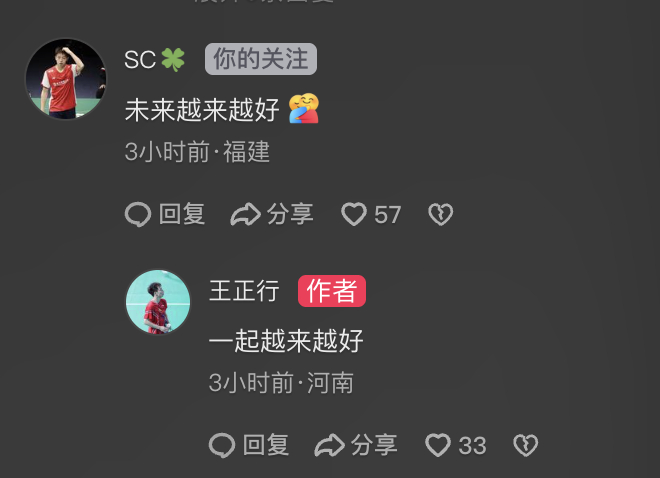This screenshot has height=478, width=660.
Task: Open SC's profile avatar photo
Action: (66, 79)
